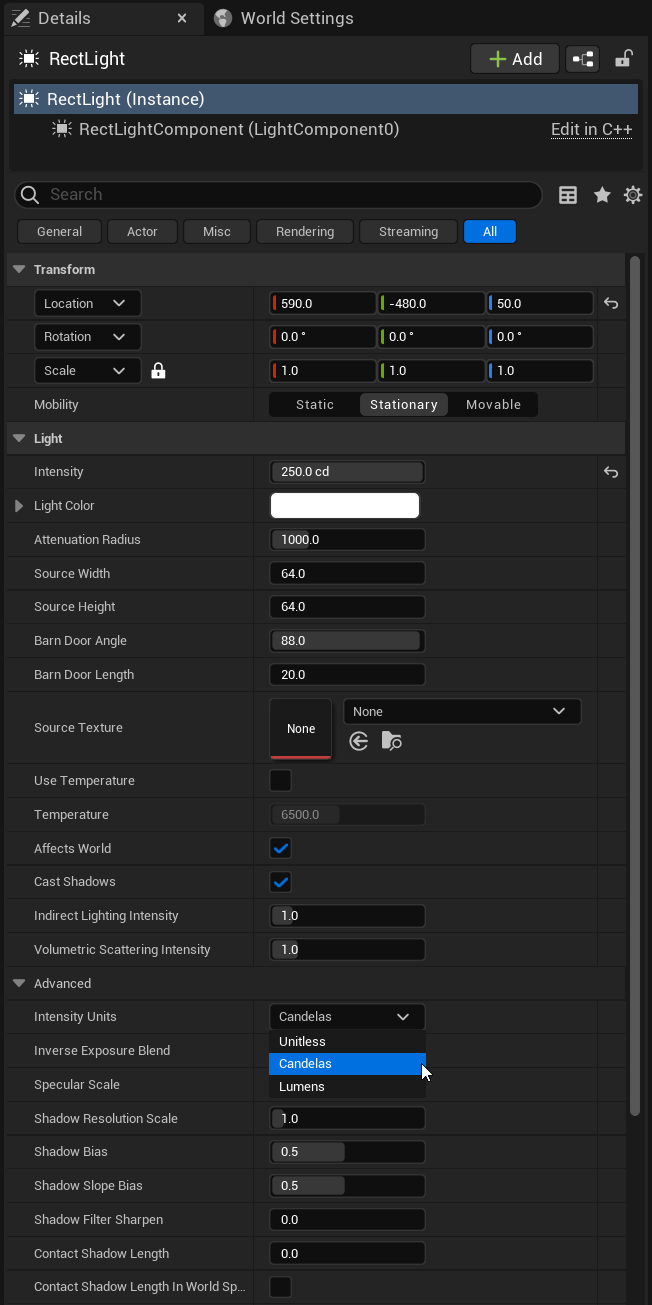Open the Location type dropdown
This screenshot has height=1305, width=652.
88,303
